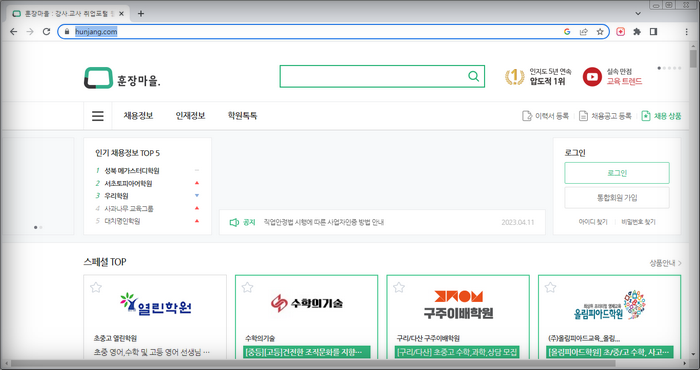Favorite the 올림피아드학원 card star
Image resolution: width=700 pixels, height=370 pixels.
pos(550,287)
